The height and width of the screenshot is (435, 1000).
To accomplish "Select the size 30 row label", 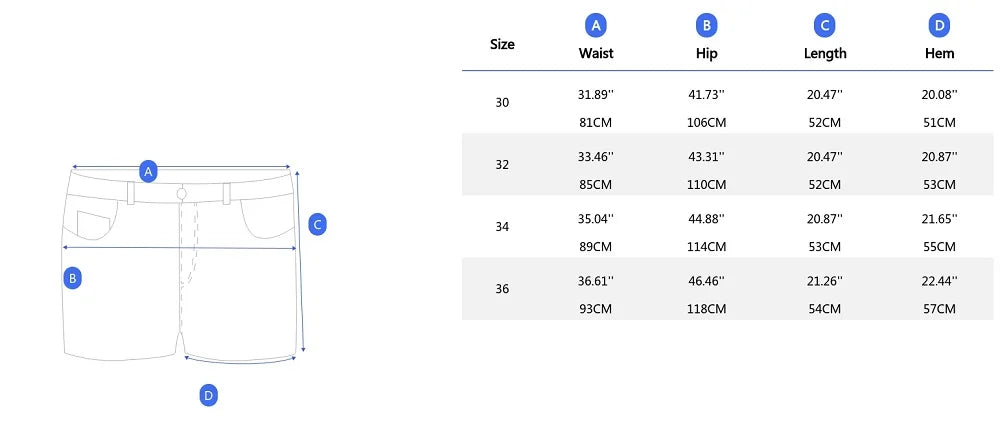I will [502, 103].
